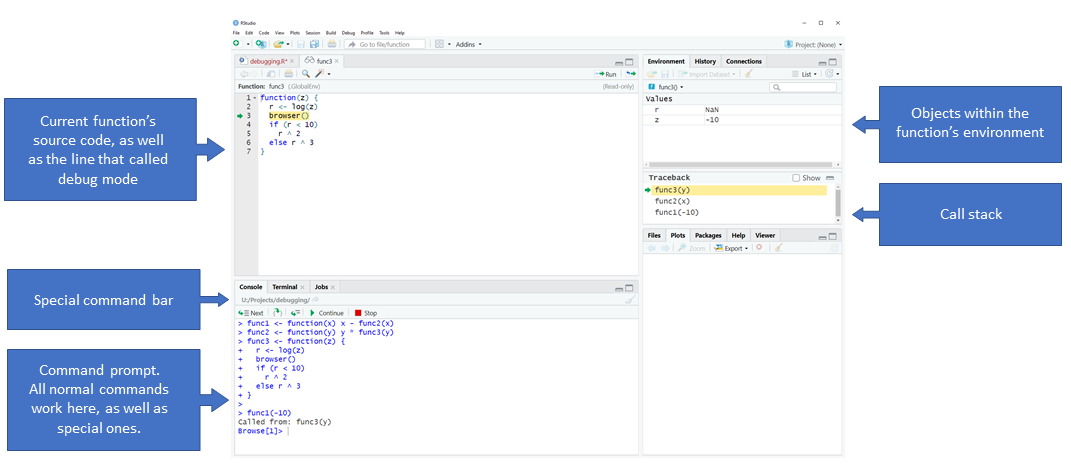Switch to the Connections tab
This screenshot has height=464, width=1071.
tap(744, 62)
